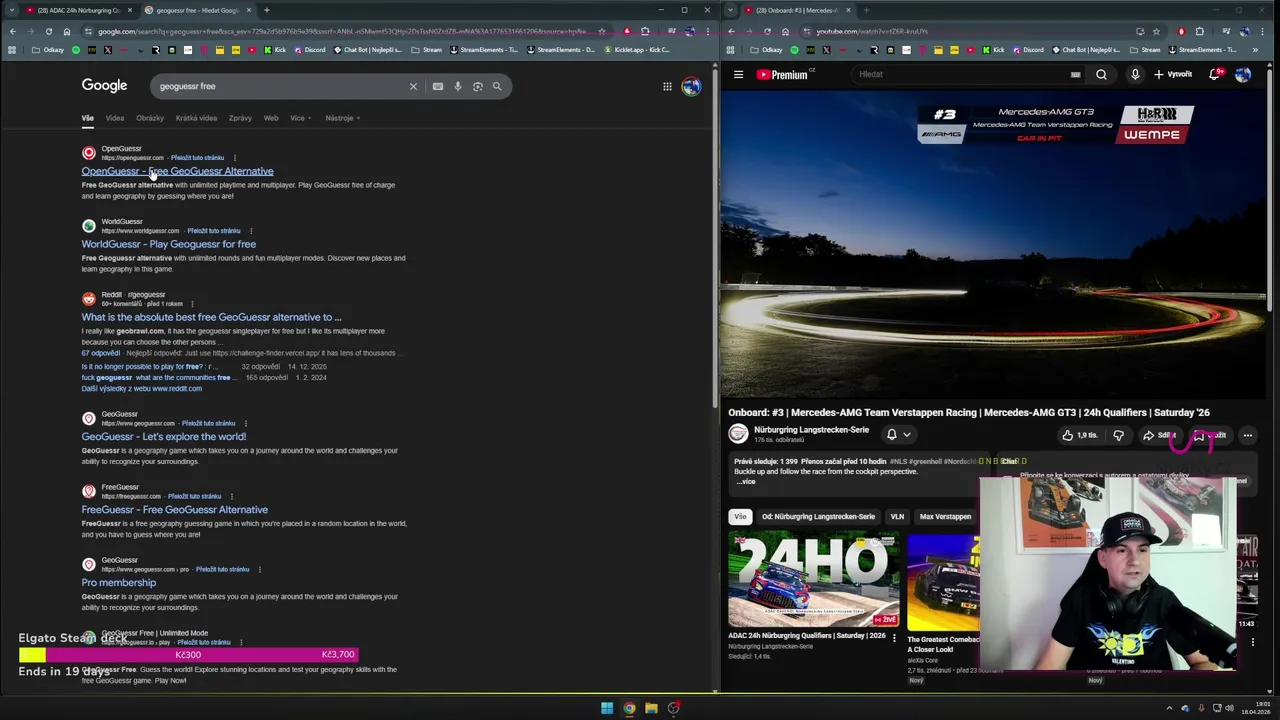The height and width of the screenshot is (720, 1280).
Task: Switch to ADAC 24h Nürburgring browser tab
Action: coord(78,10)
